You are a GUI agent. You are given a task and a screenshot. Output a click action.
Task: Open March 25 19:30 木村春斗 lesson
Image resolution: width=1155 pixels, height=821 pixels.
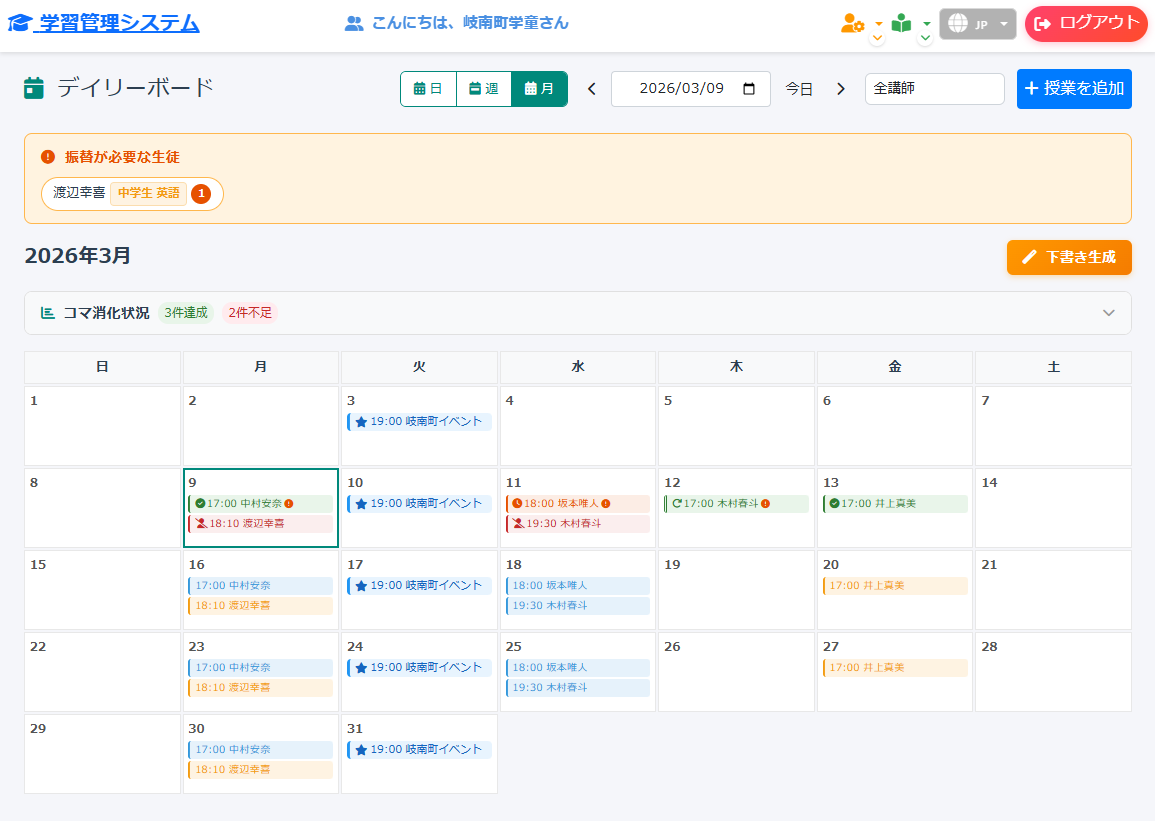[578, 687]
